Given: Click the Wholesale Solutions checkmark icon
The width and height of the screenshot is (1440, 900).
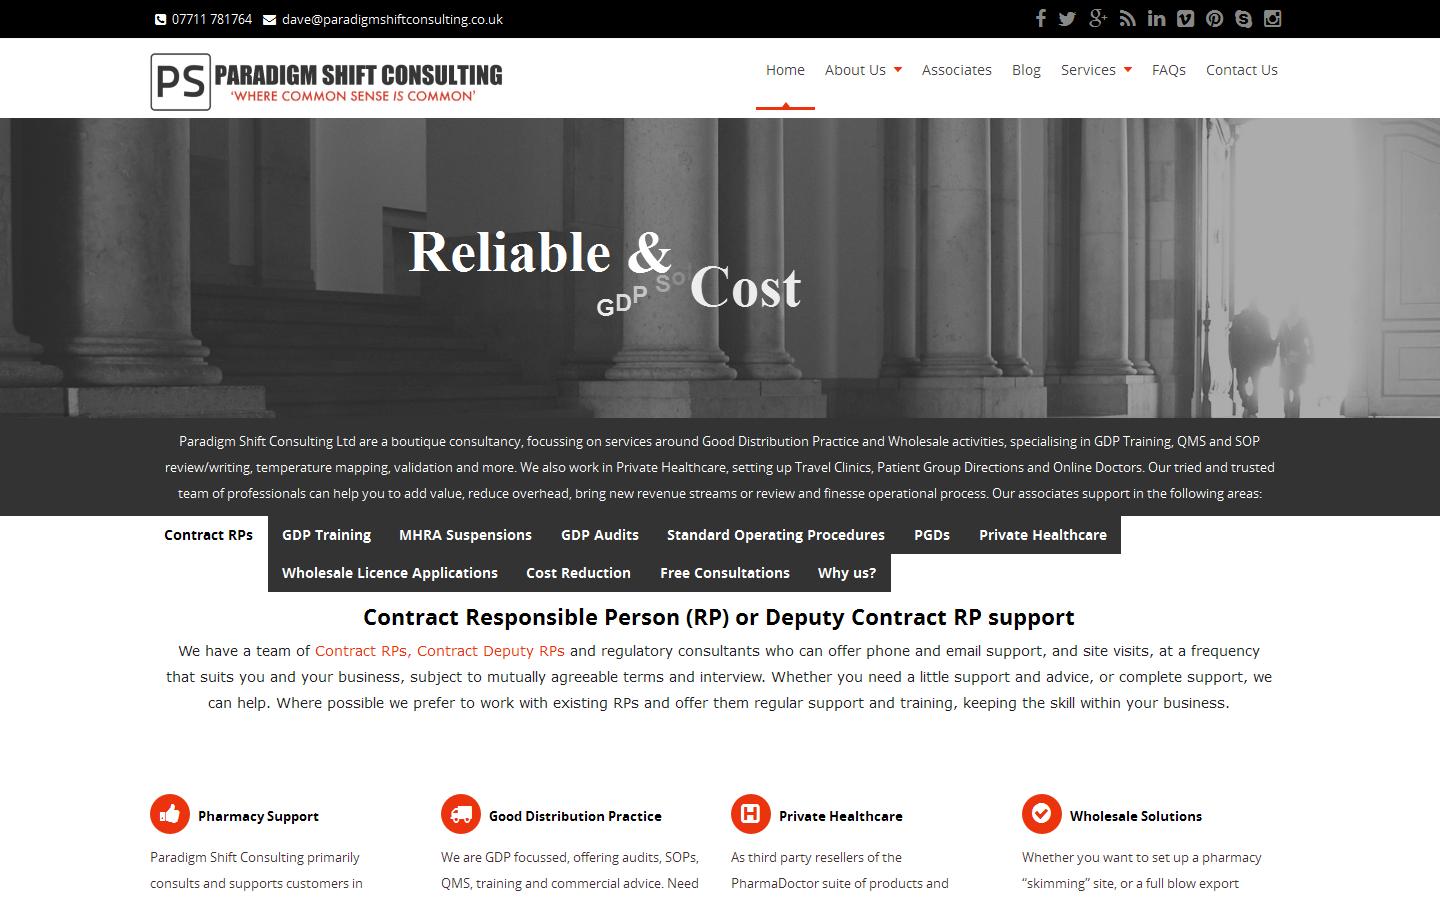Looking at the screenshot, I should [x=1041, y=813].
